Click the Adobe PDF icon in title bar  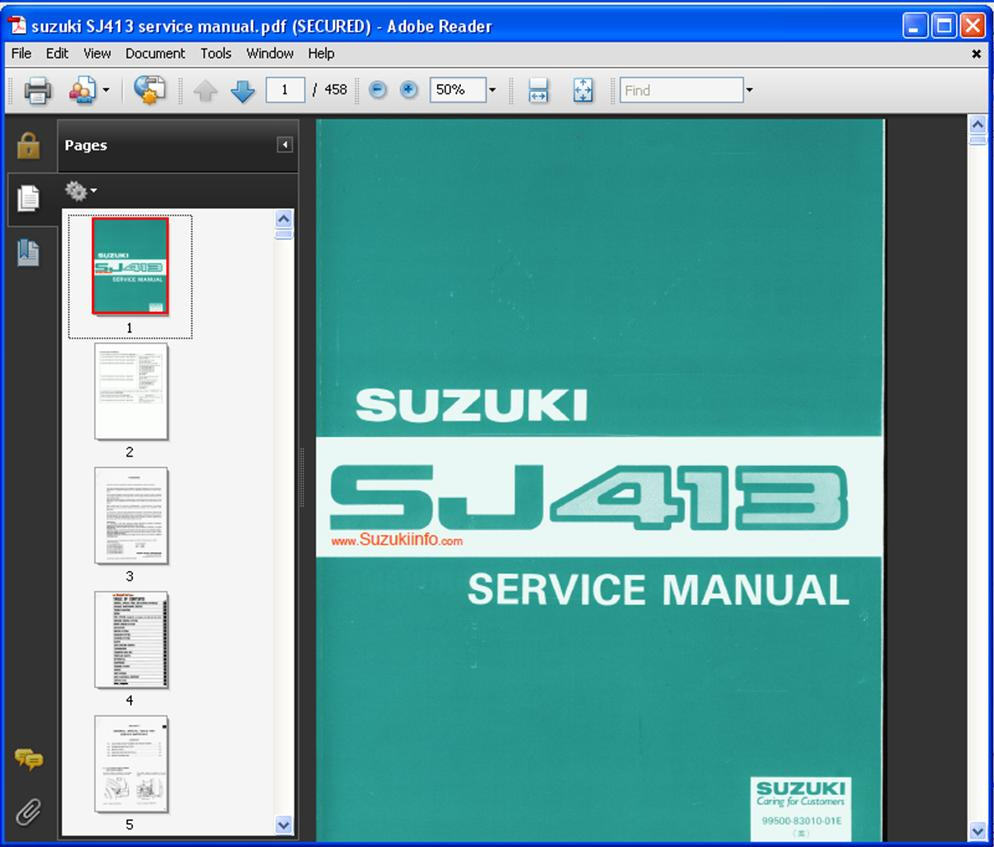coord(17,26)
